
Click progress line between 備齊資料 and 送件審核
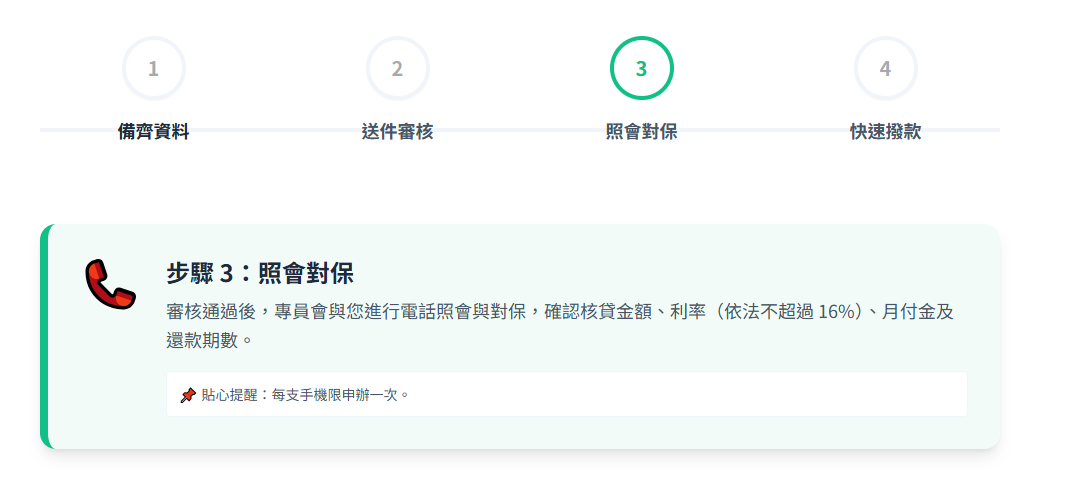tap(275, 130)
